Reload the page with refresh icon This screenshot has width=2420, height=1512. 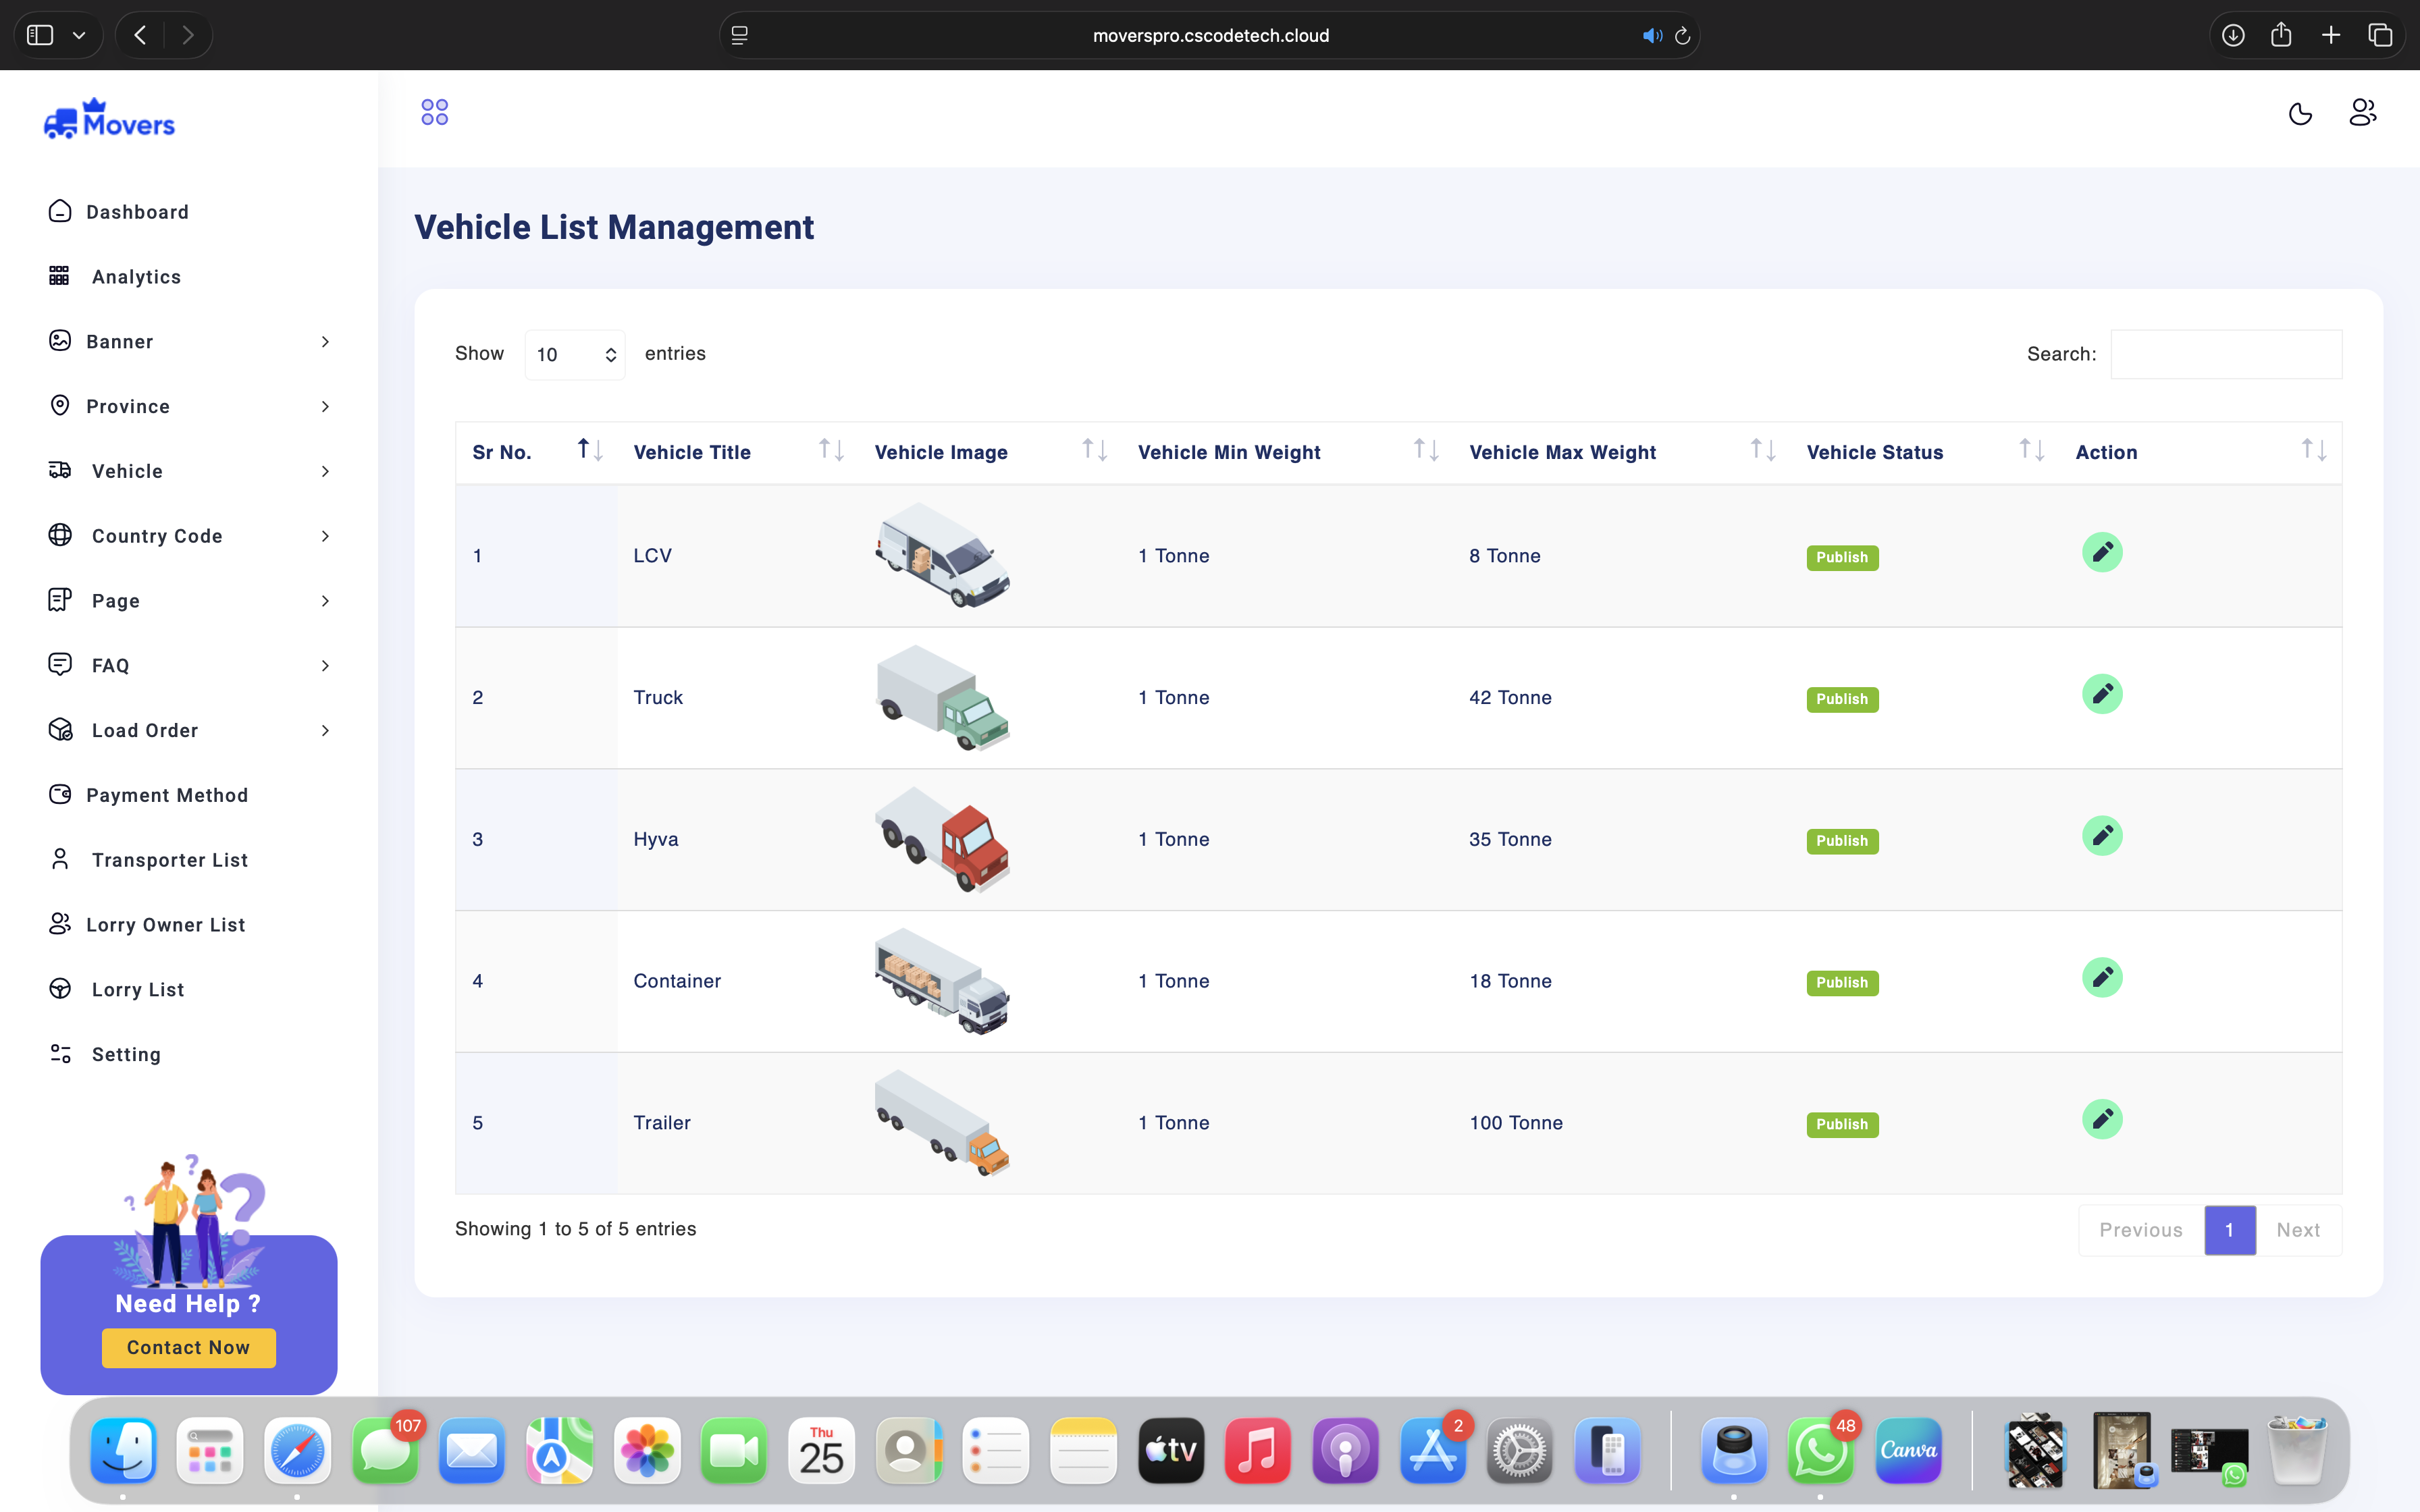click(1682, 36)
